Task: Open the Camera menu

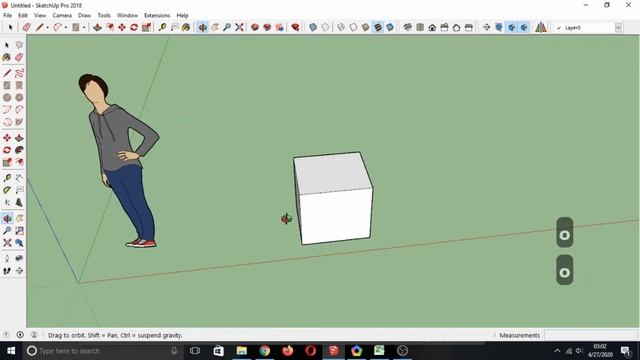Action: click(x=62, y=15)
